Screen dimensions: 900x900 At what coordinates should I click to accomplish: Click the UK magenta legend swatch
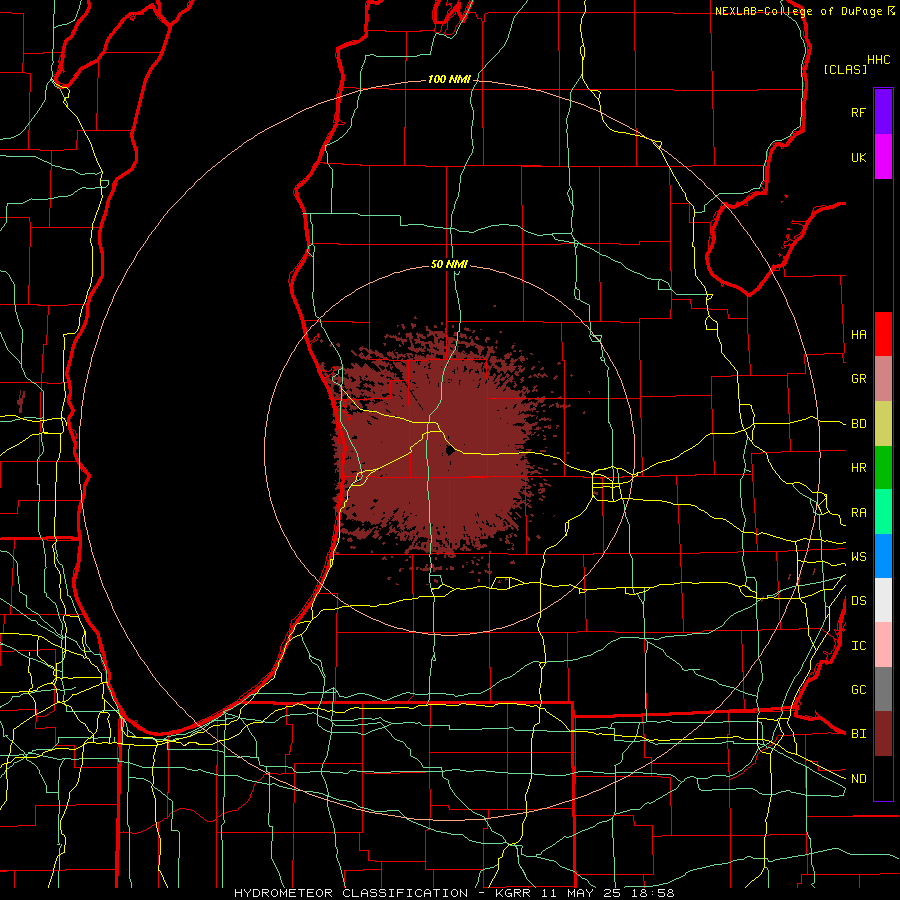click(x=883, y=157)
